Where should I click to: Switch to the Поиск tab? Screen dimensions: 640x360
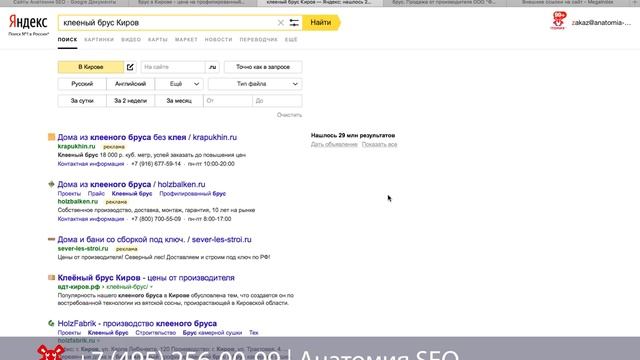point(67,40)
